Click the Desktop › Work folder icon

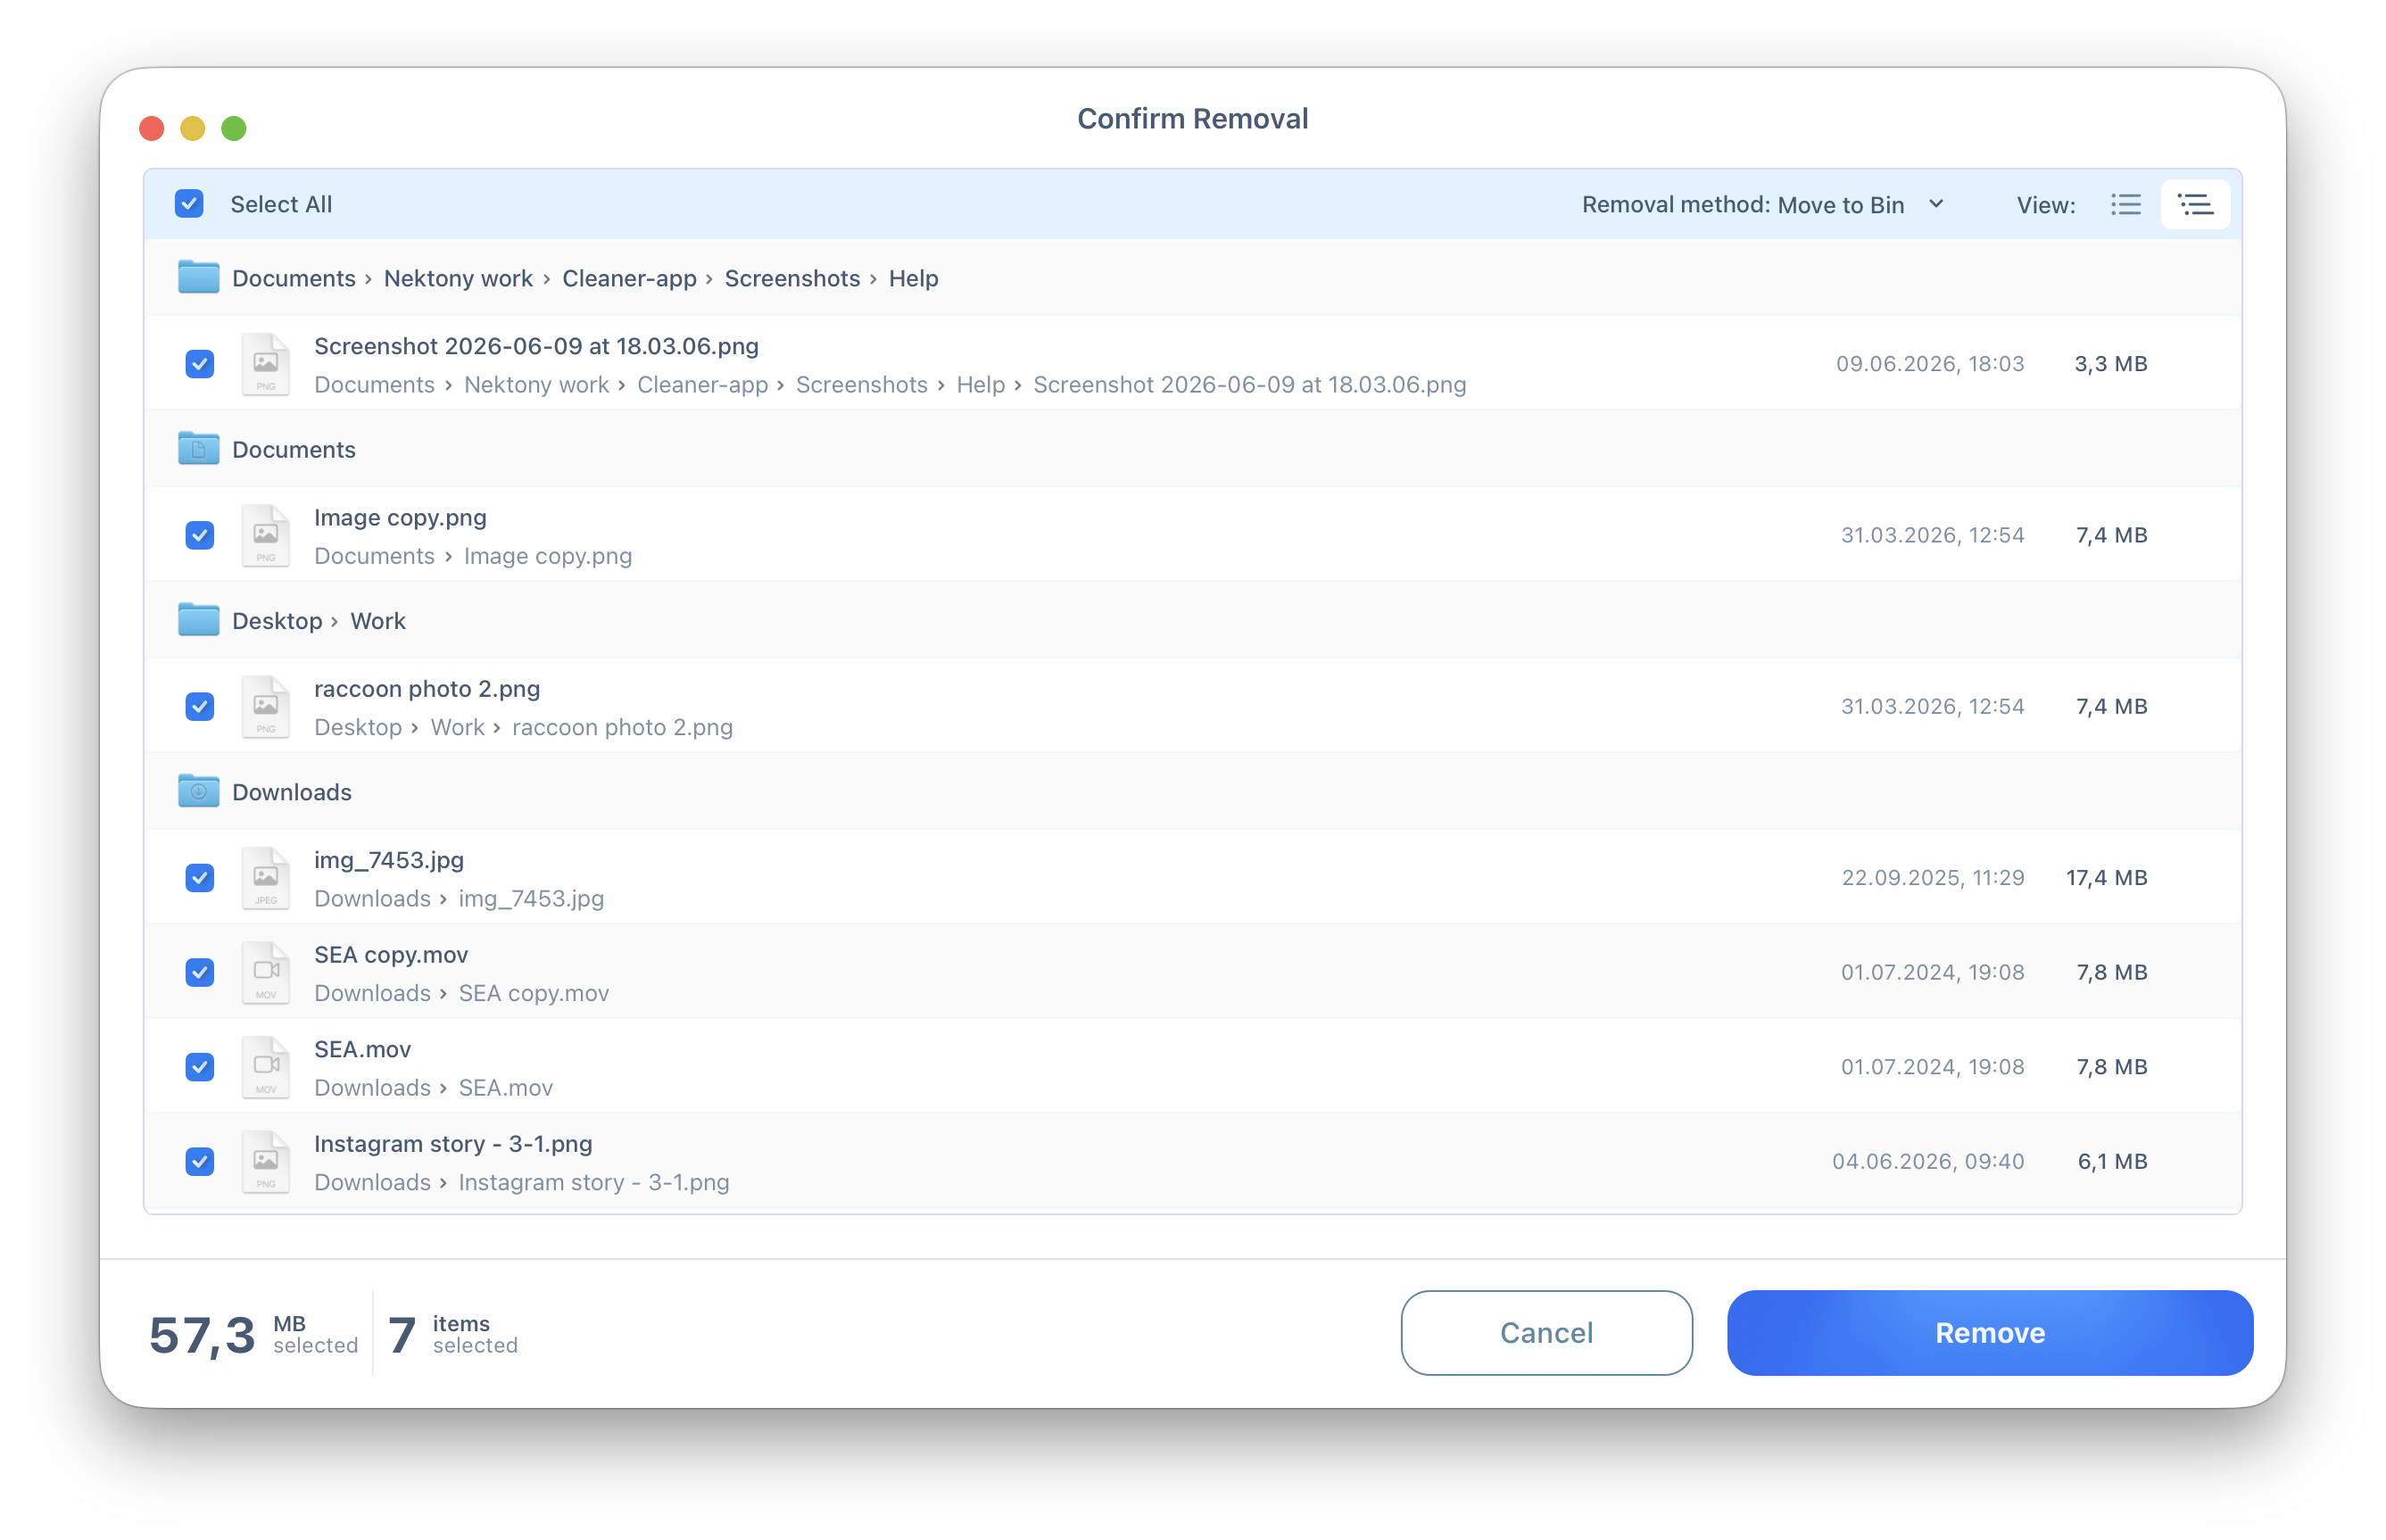198,620
